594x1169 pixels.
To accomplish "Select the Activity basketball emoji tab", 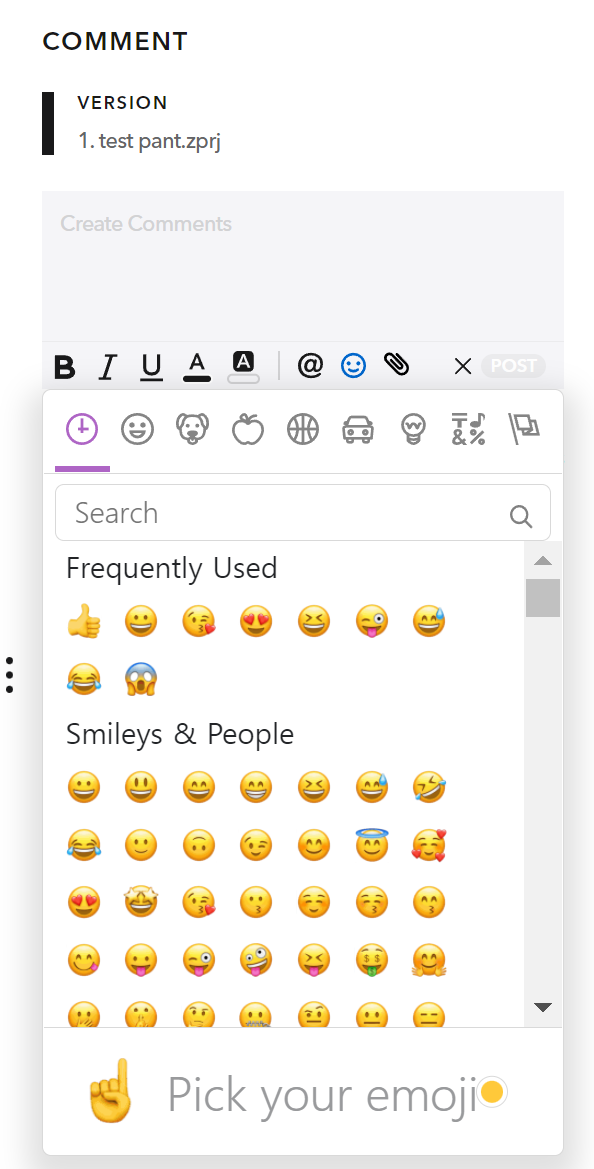I will click(x=303, y=429).
